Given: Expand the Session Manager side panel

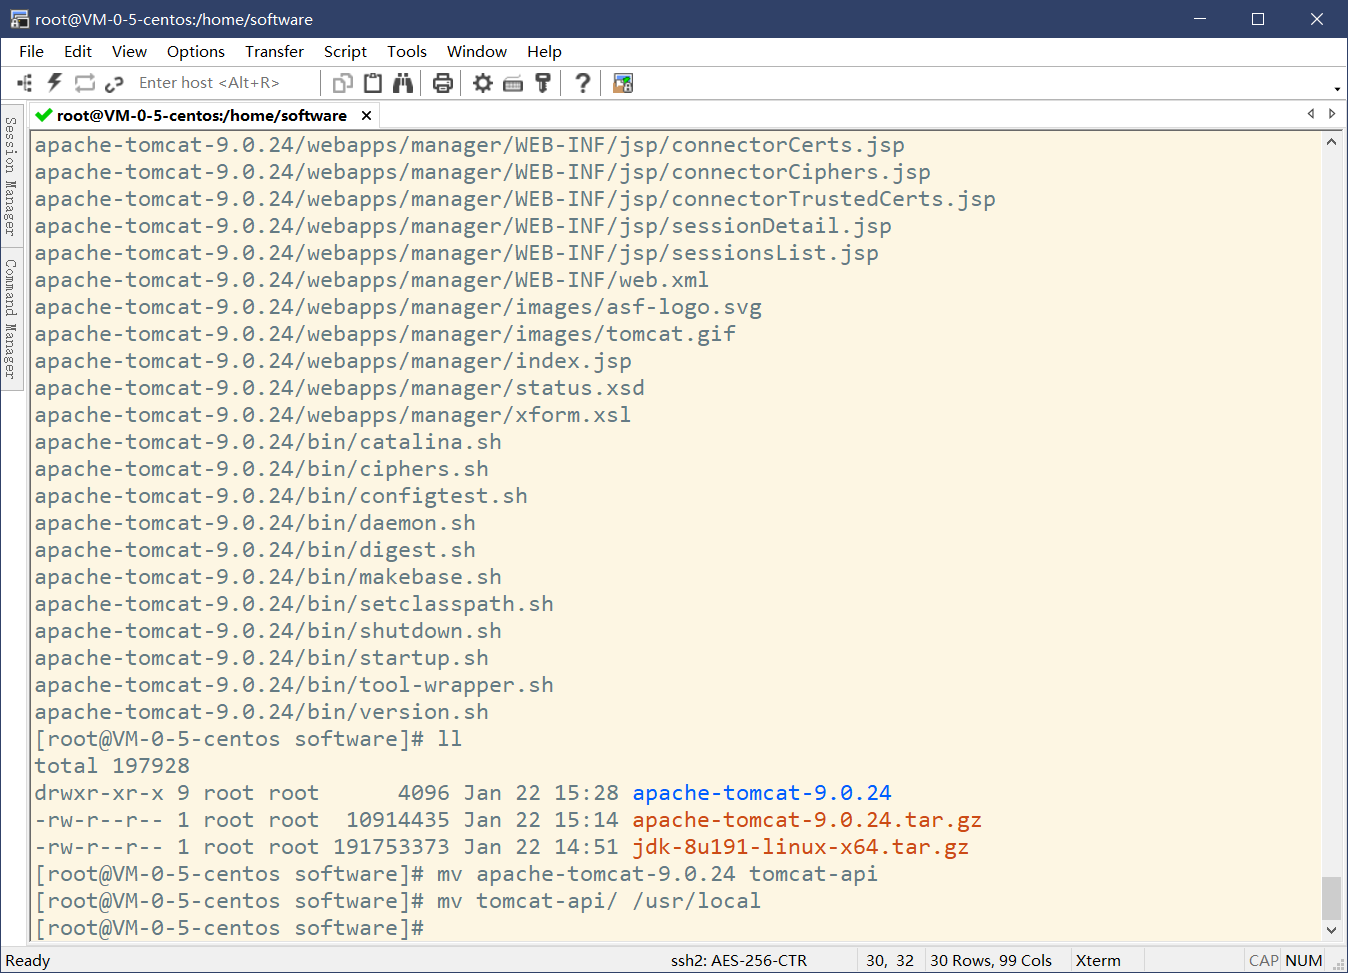Looking at the screenshot, I should [11, 176].
